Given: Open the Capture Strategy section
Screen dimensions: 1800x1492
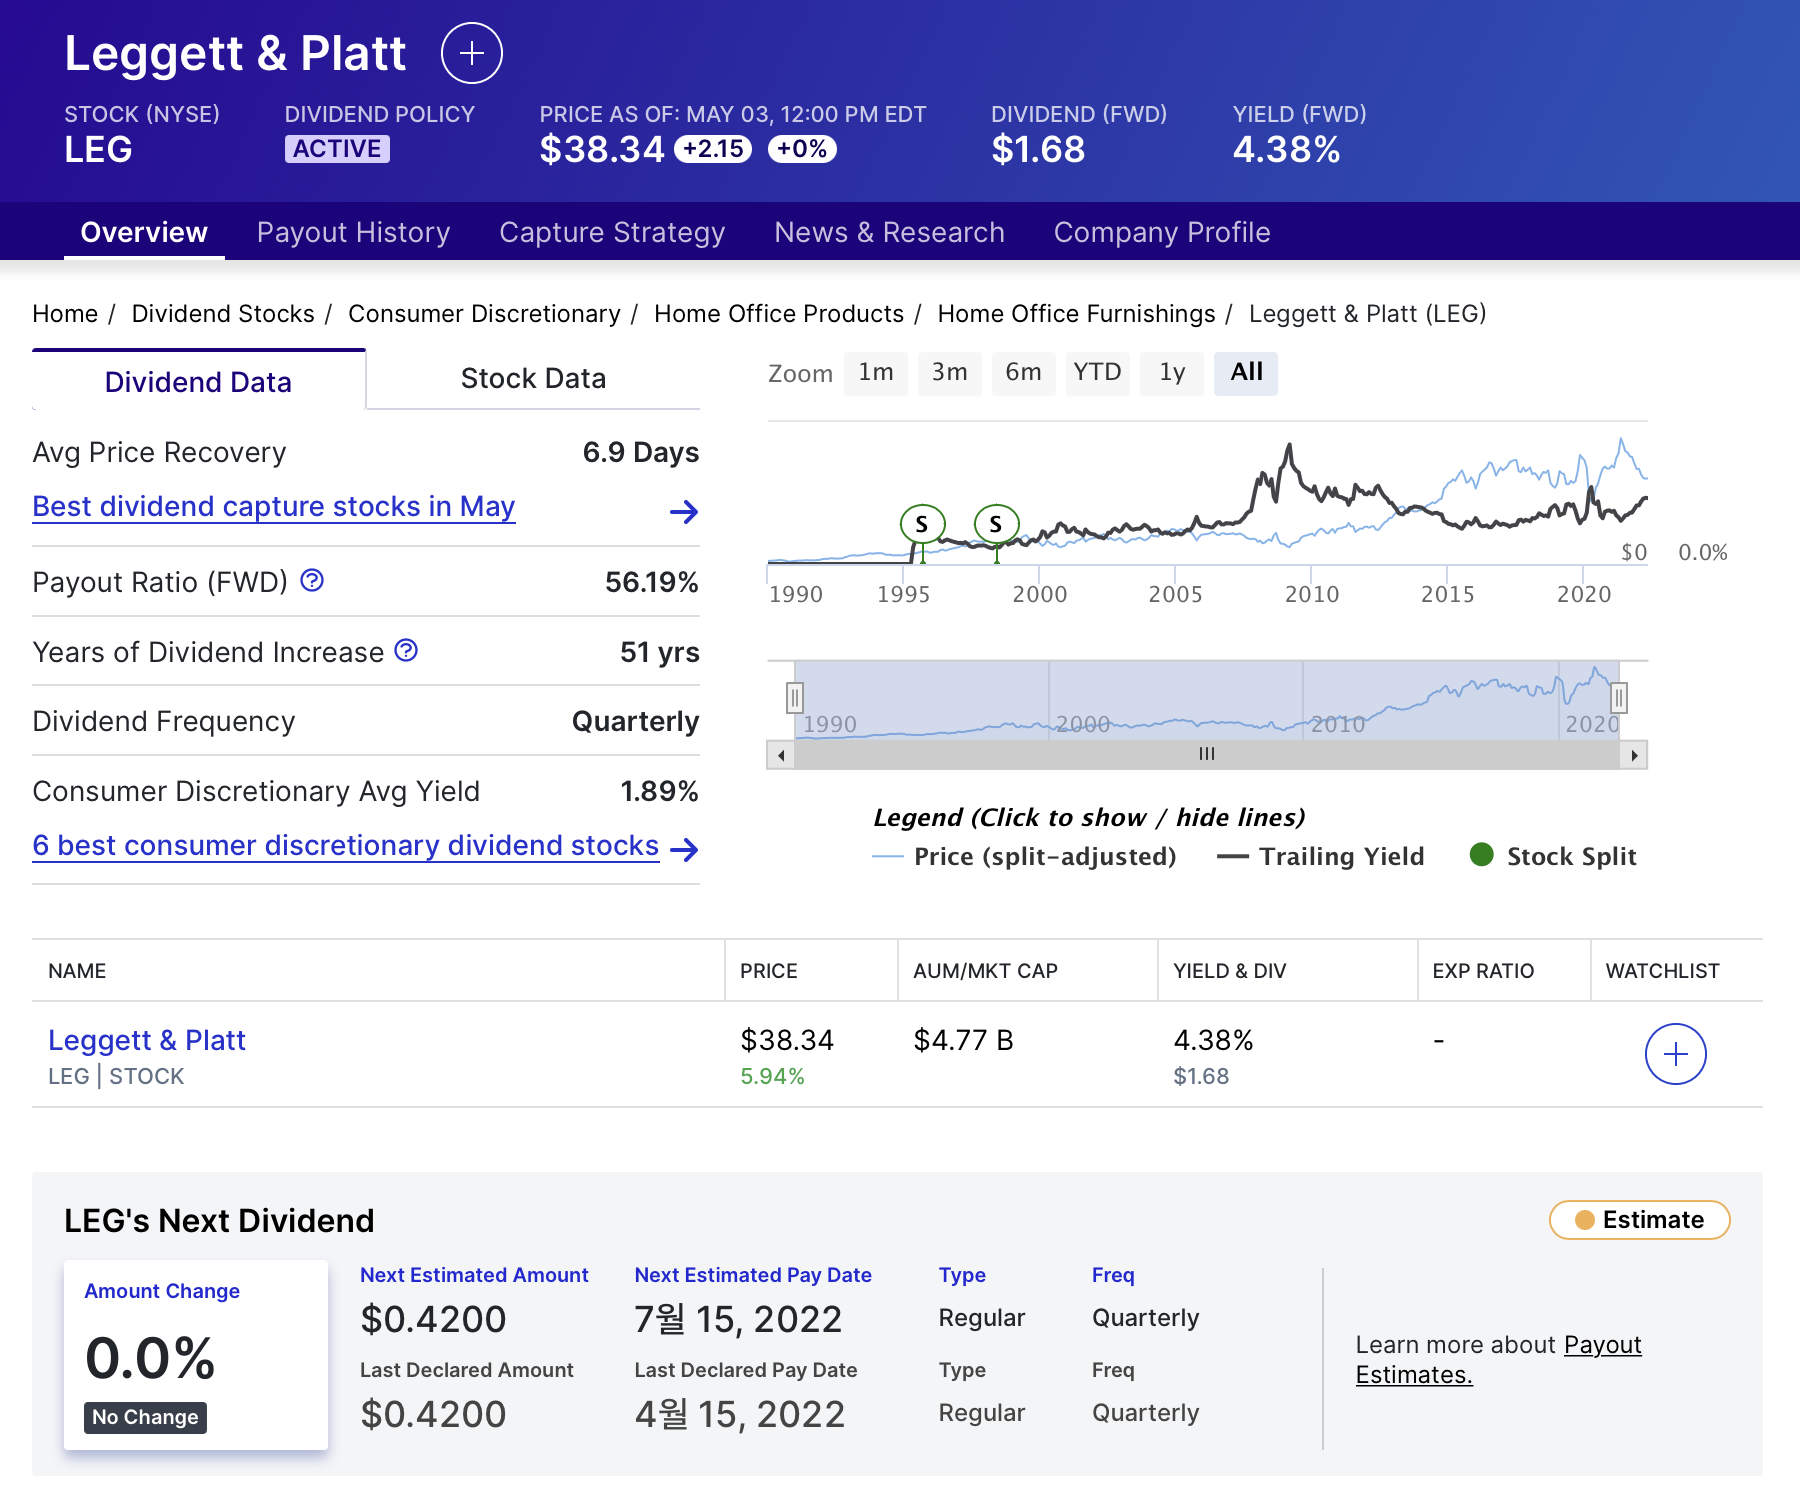Looking at the screenshot, I should [612, 232].
